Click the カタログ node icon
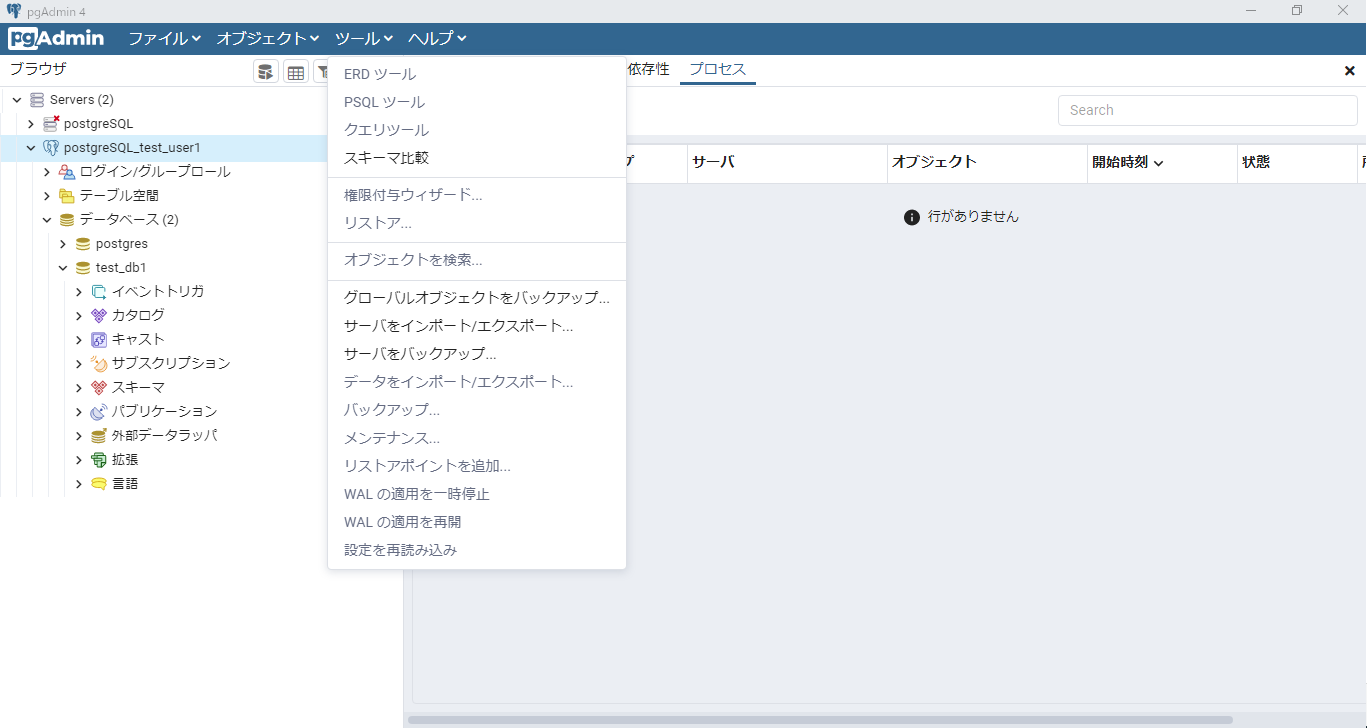Screen dimensions: 1367x728 (99, 316)
